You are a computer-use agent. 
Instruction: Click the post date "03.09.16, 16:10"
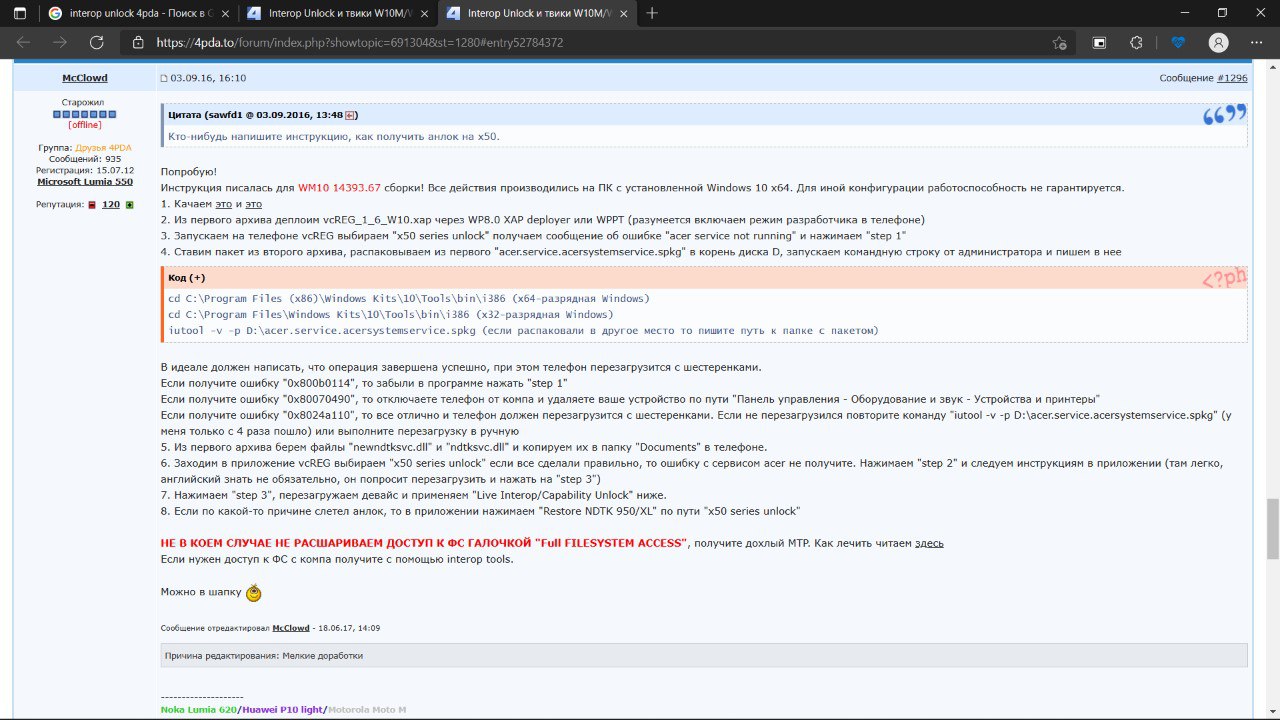(208, 78)
